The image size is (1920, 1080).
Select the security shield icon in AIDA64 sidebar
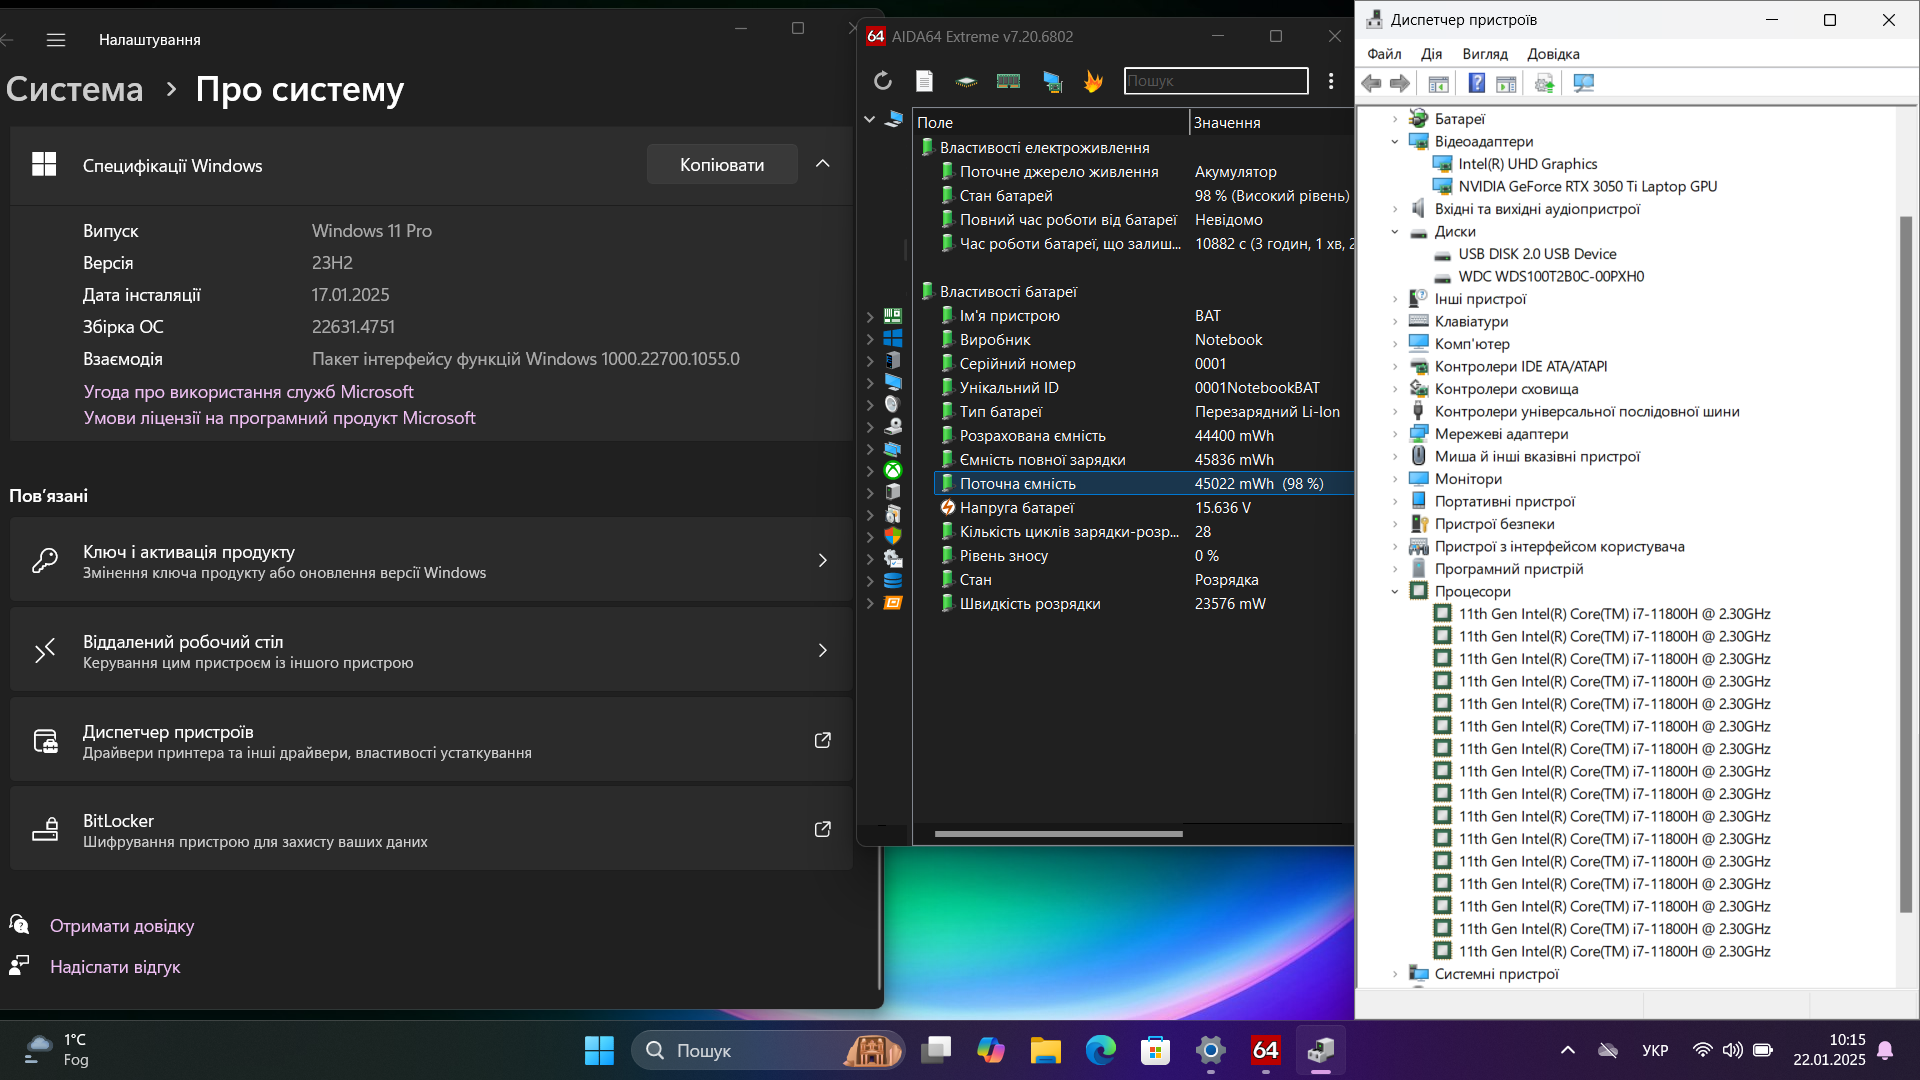tap(893, 536)
